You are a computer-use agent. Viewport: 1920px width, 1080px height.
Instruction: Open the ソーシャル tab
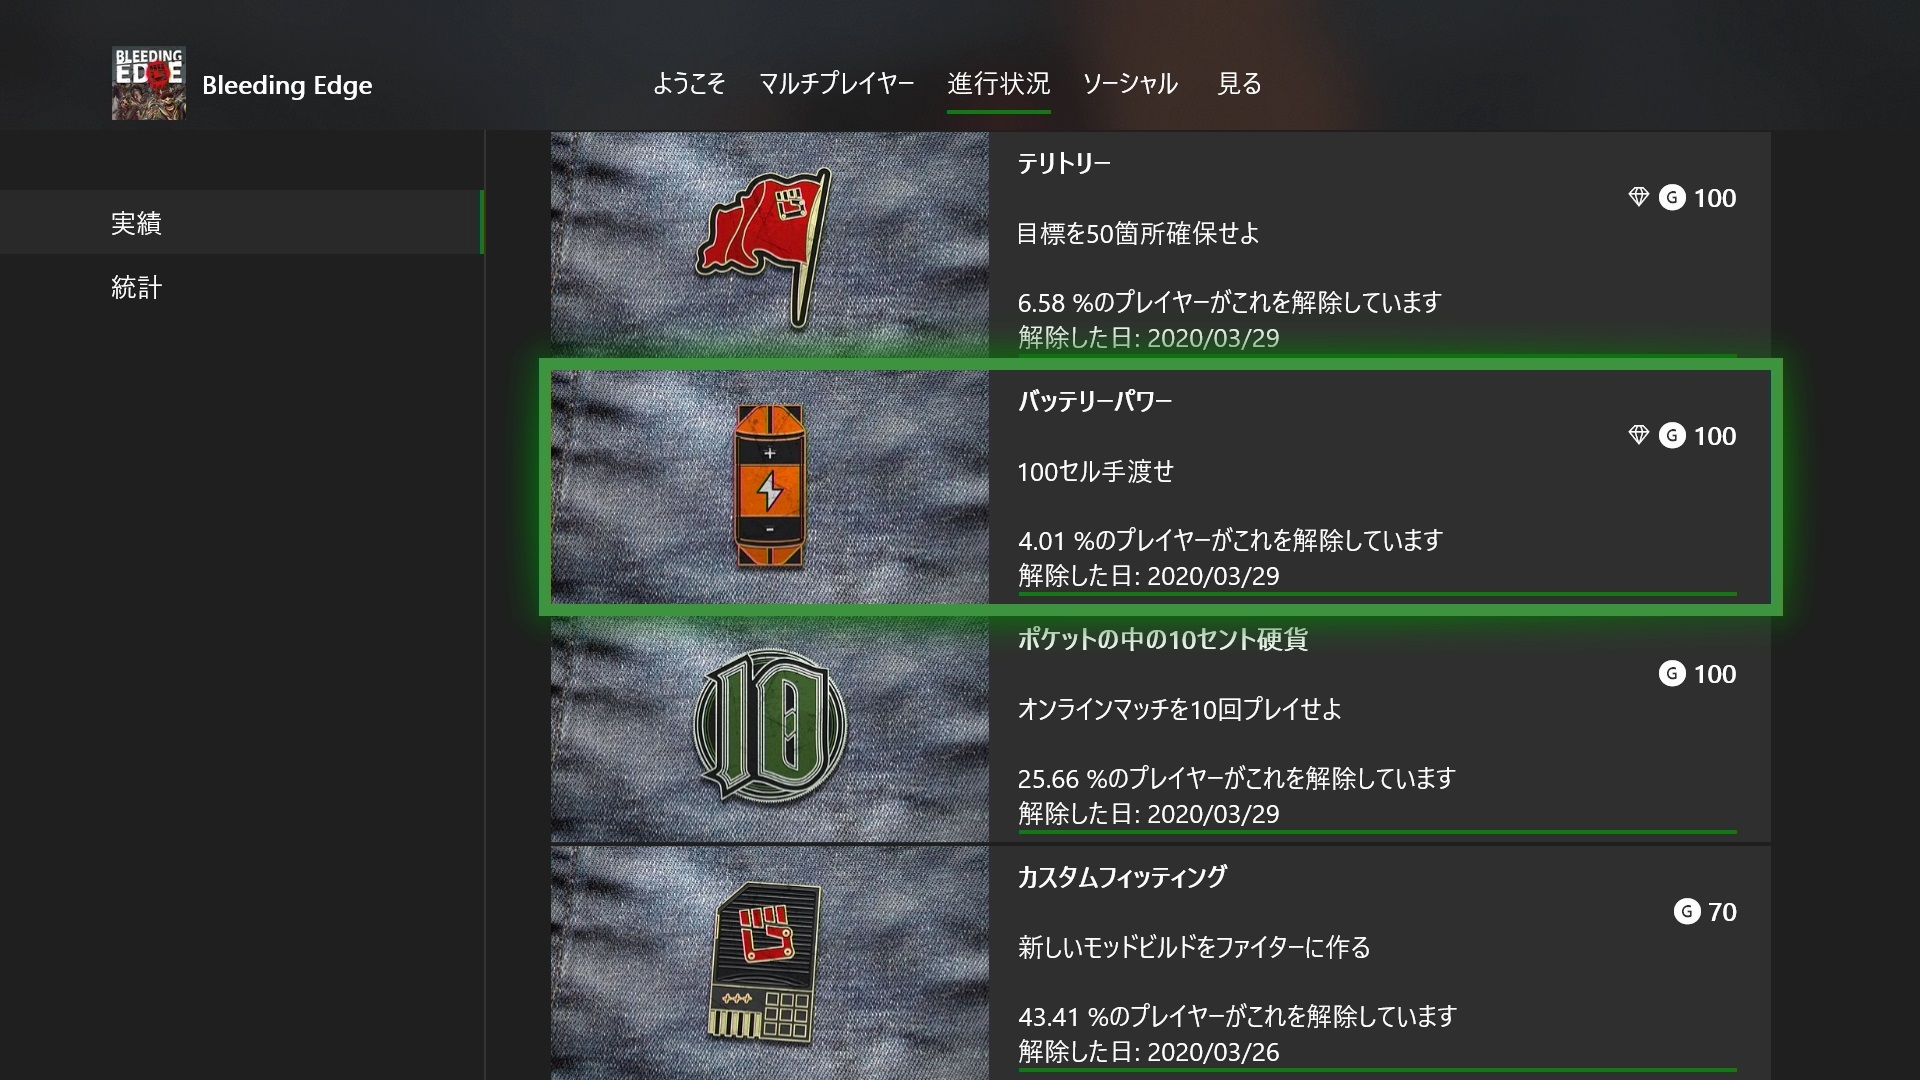pos(1130,84)
